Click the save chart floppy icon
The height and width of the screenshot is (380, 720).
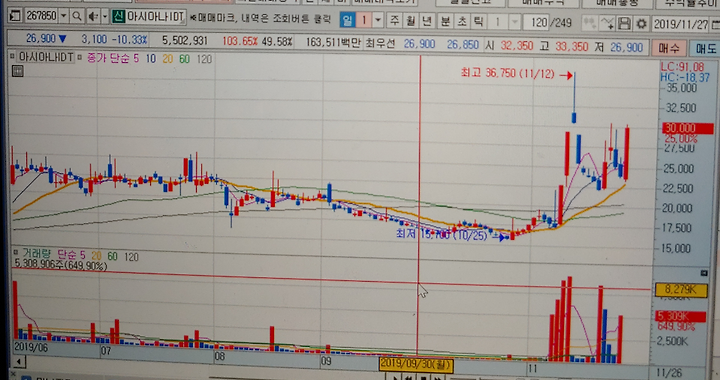[624, 23]
